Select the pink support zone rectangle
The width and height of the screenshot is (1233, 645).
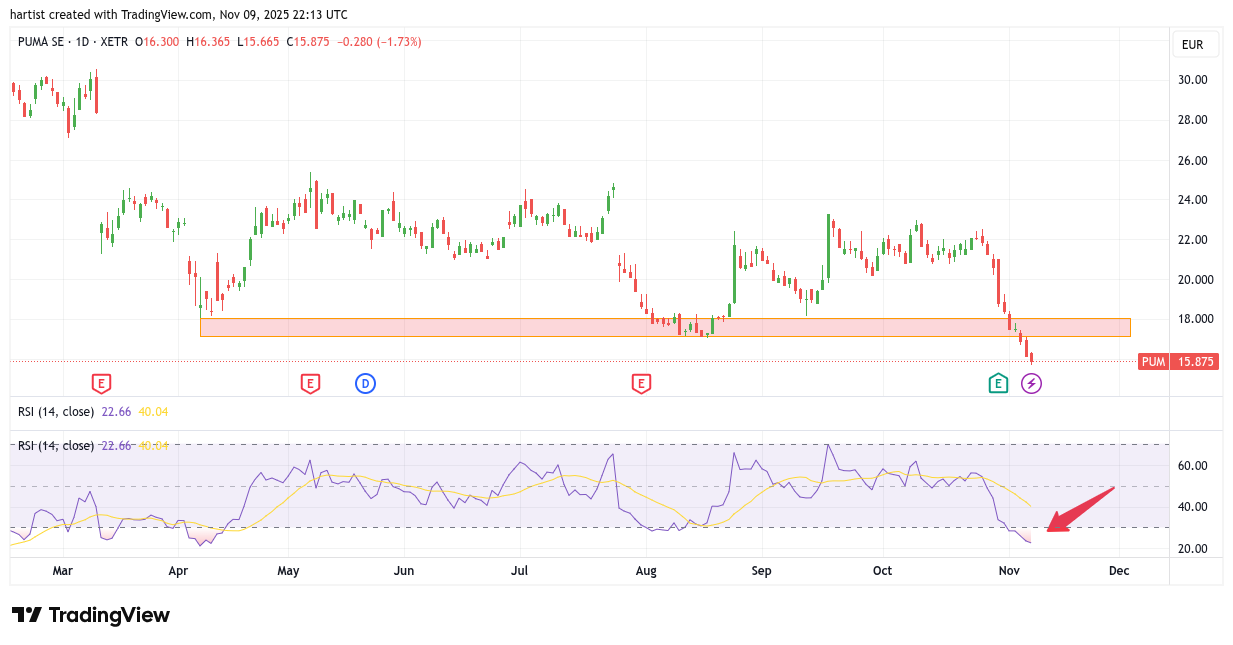(x=665, y=327)
